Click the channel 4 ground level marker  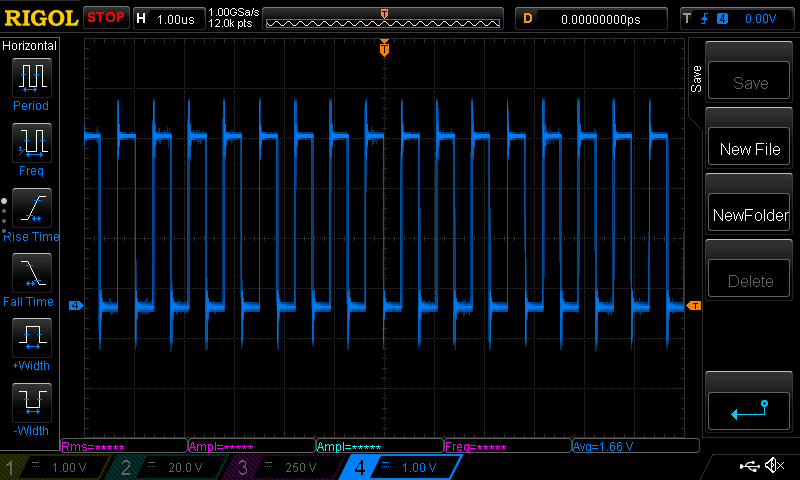pos(76,306)
